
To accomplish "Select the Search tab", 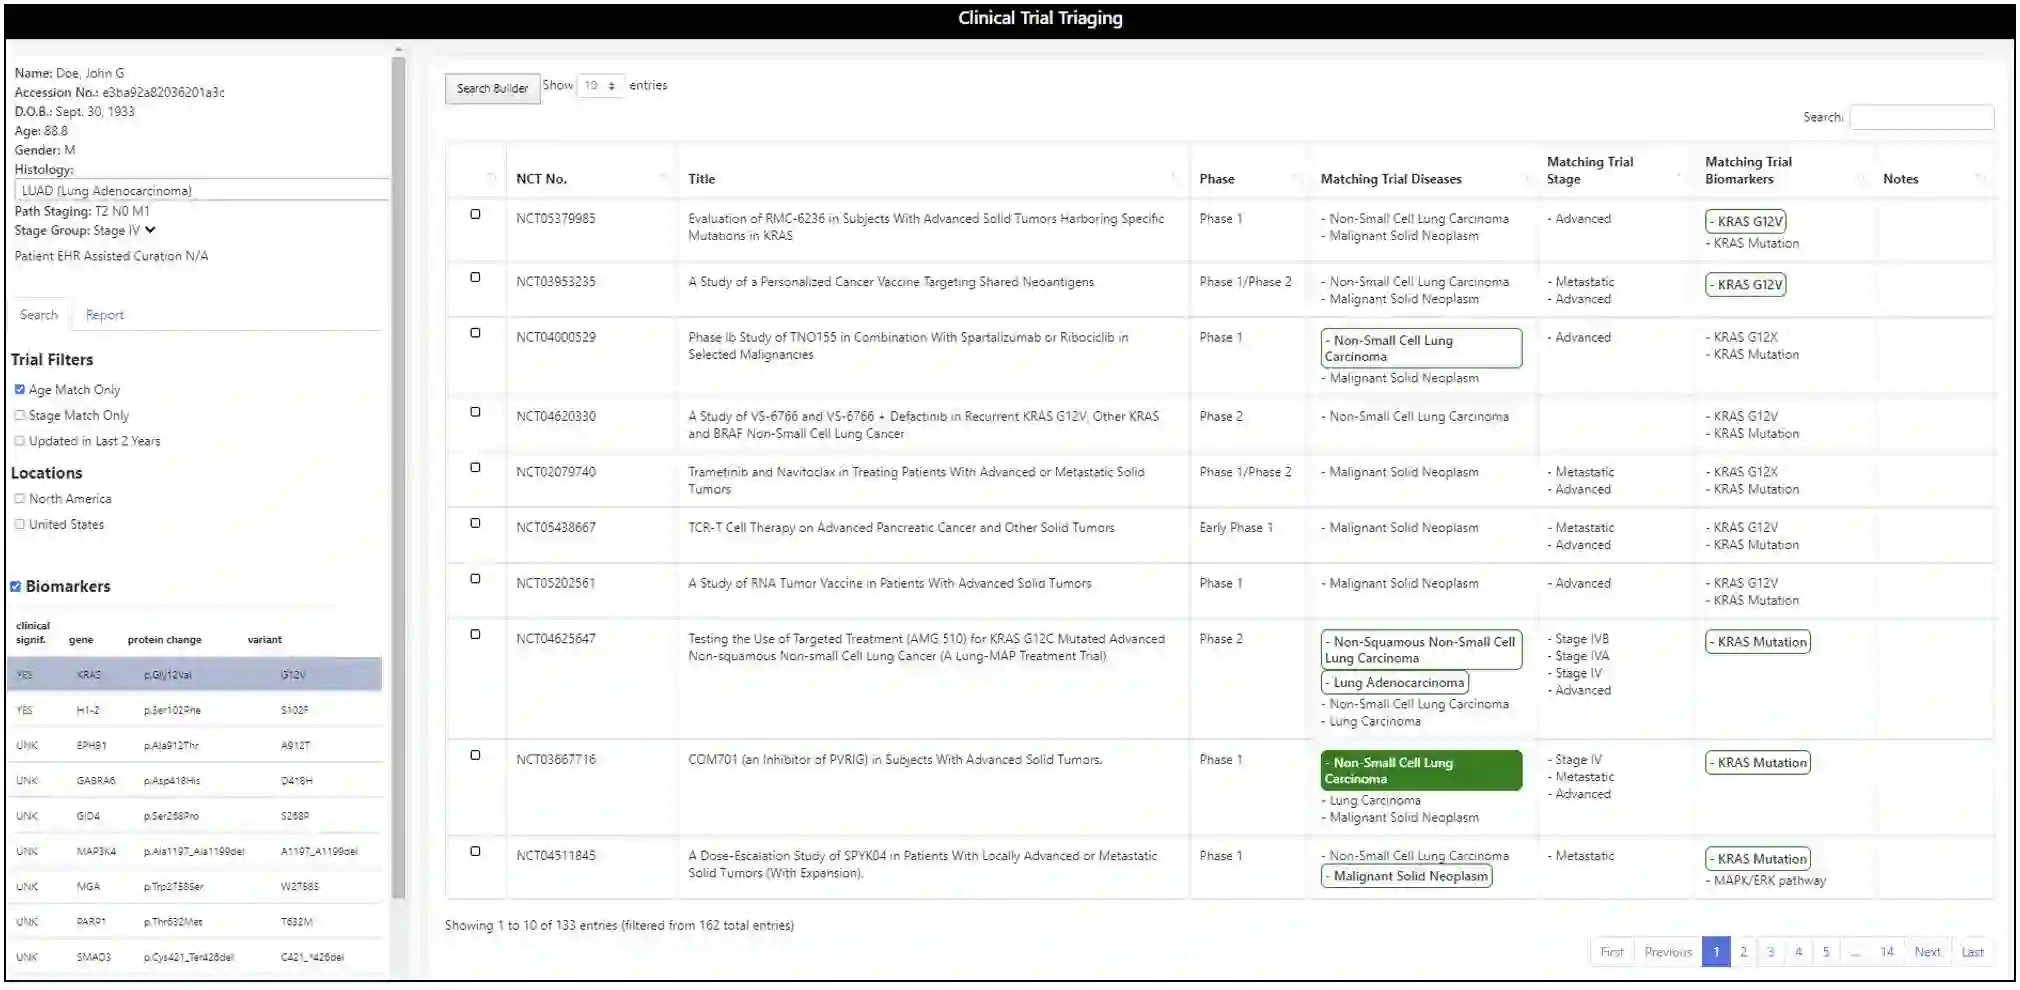I will coord(39,315).
